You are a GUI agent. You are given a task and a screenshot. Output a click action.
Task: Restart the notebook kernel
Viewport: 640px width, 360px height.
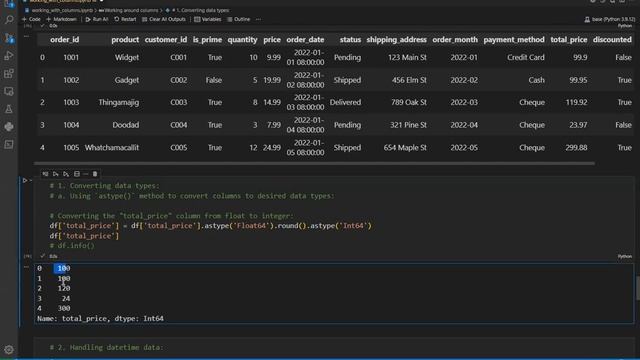tap(125, 19)
